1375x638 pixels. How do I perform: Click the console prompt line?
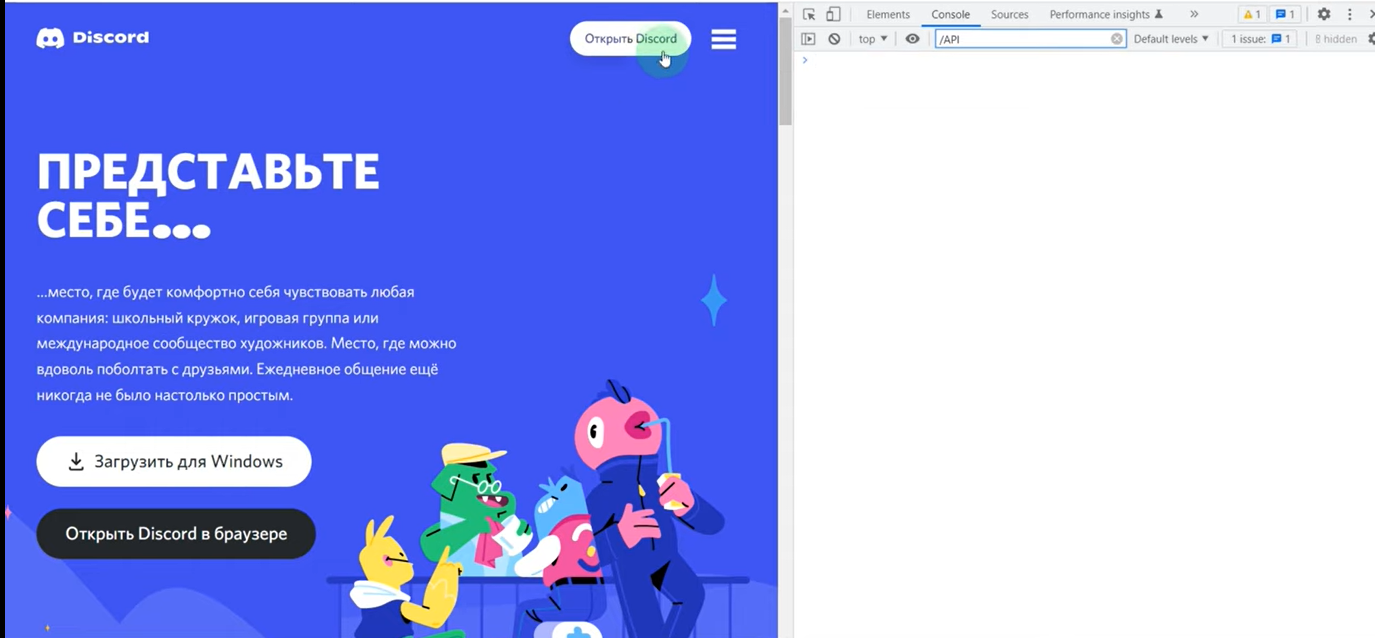point(1085,60)
